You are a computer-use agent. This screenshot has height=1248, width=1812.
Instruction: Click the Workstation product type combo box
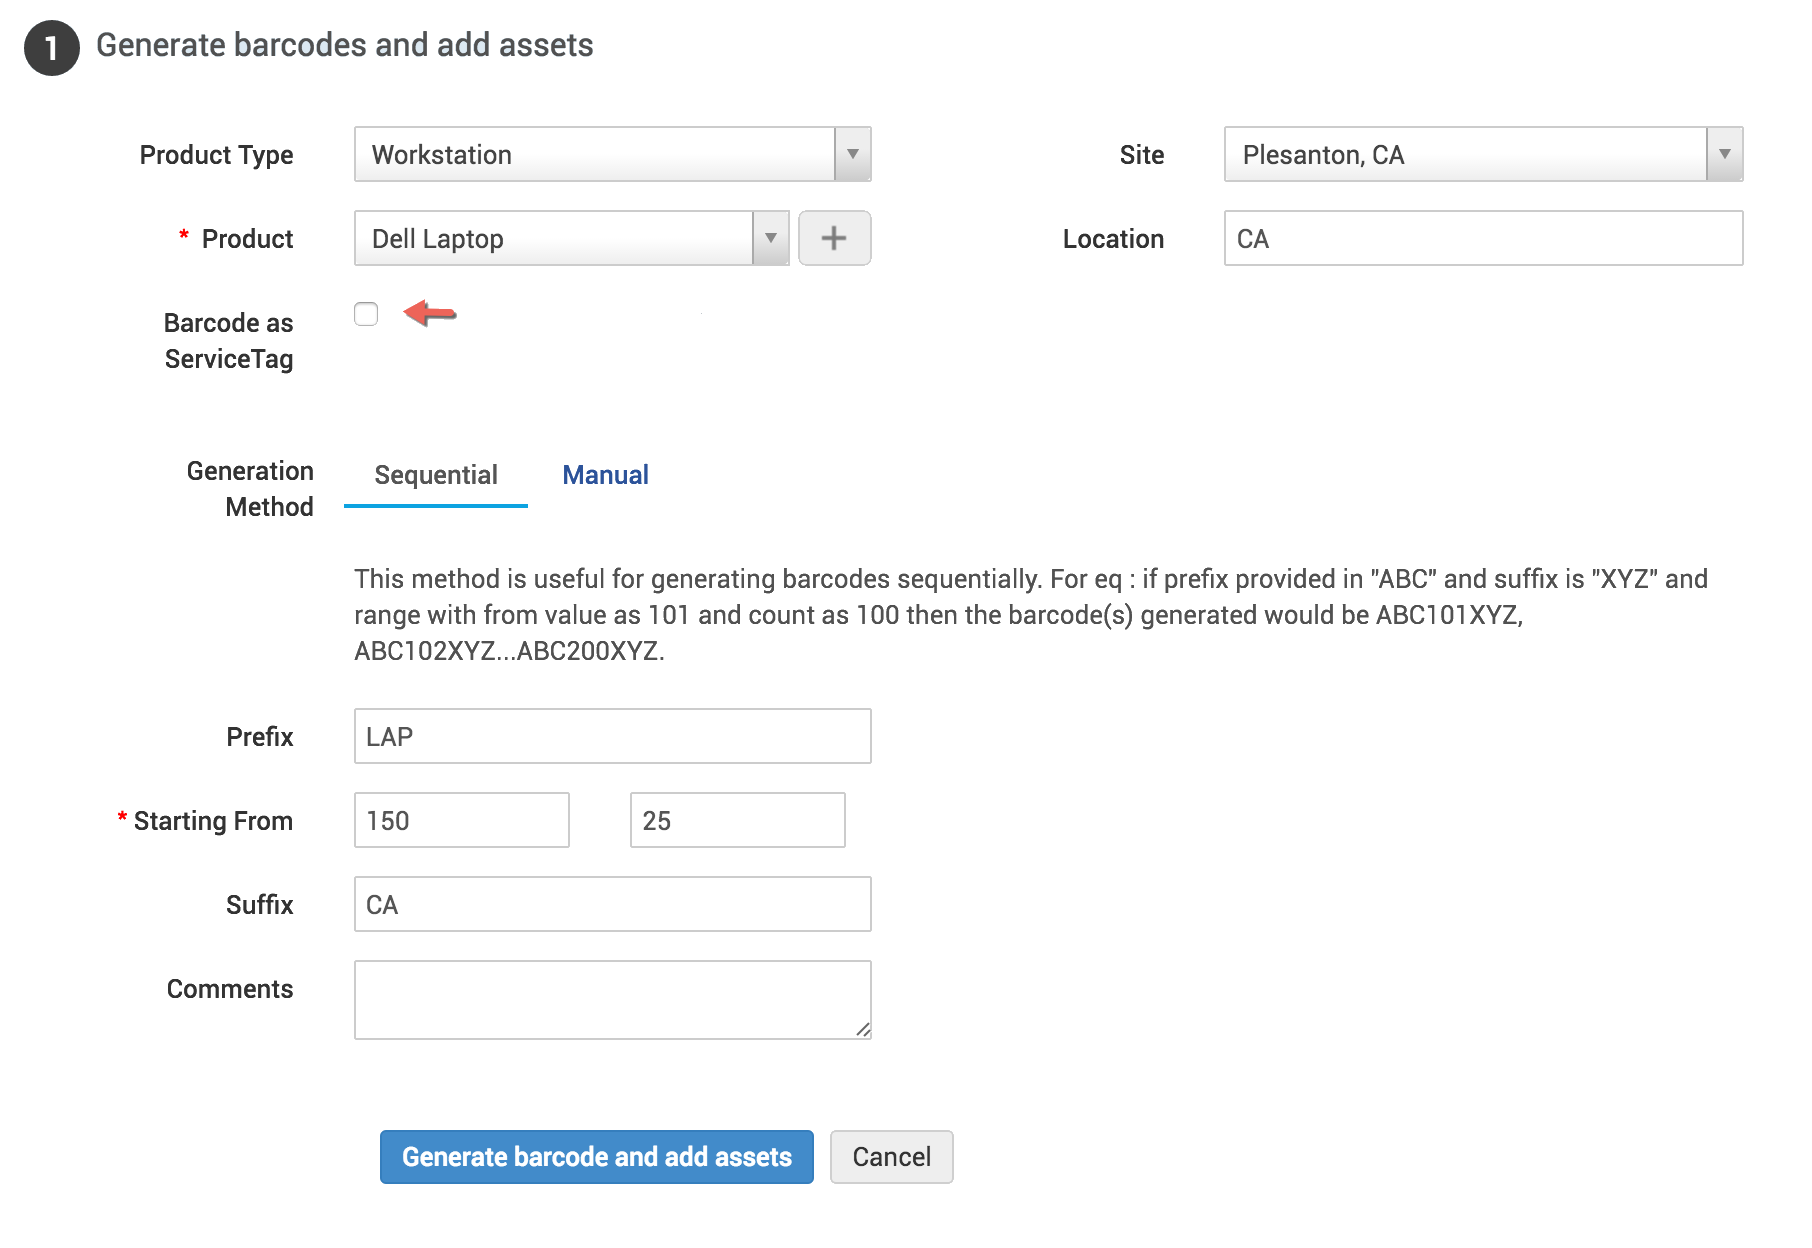click(595, 154)
